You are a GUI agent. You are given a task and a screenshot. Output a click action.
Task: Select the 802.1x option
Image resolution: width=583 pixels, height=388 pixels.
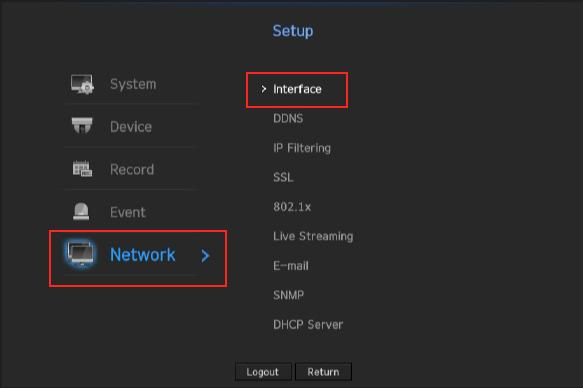click(292, 207)
